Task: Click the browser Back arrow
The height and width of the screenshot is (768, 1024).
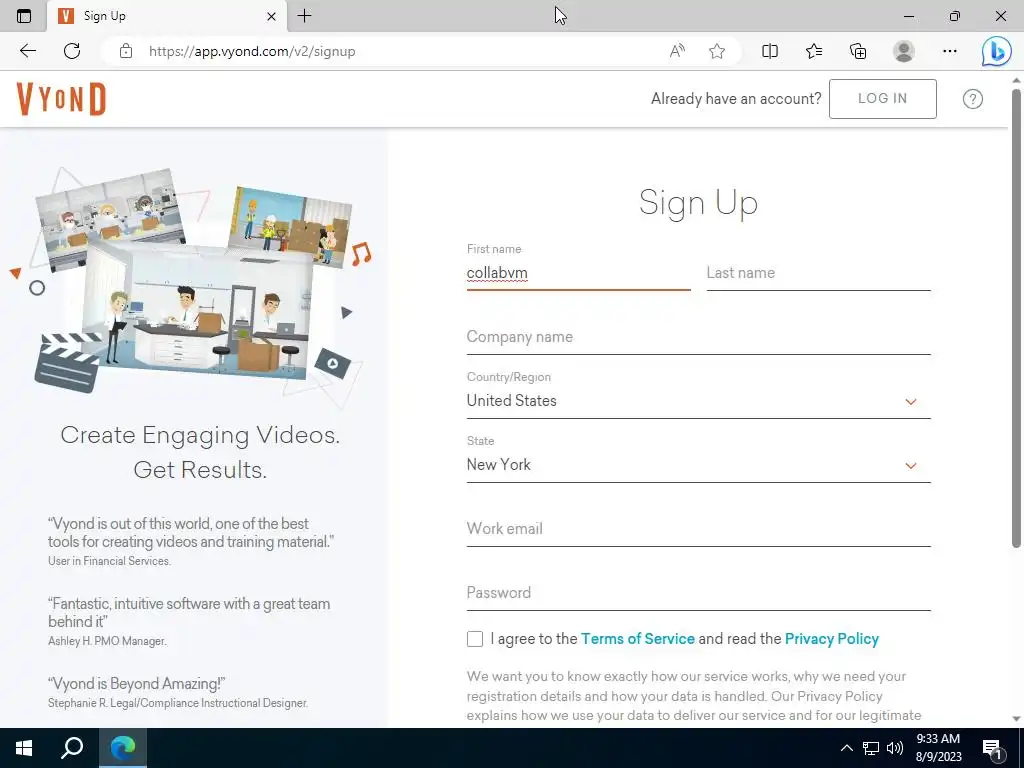Action: [x=27, y=51]
